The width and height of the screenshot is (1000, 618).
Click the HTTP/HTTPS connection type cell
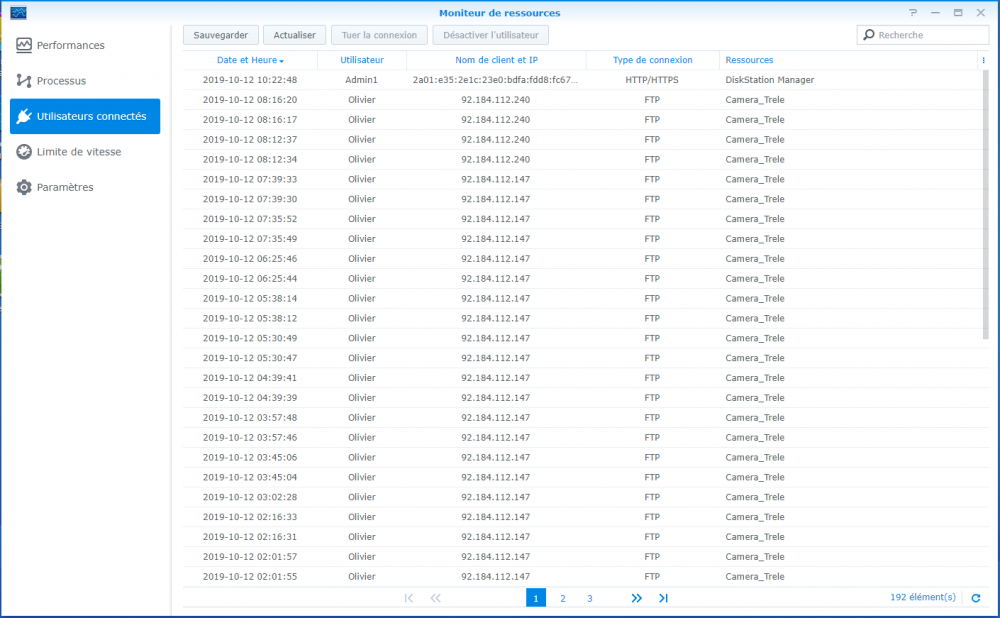pyautogui.click(x=652, y=80)
